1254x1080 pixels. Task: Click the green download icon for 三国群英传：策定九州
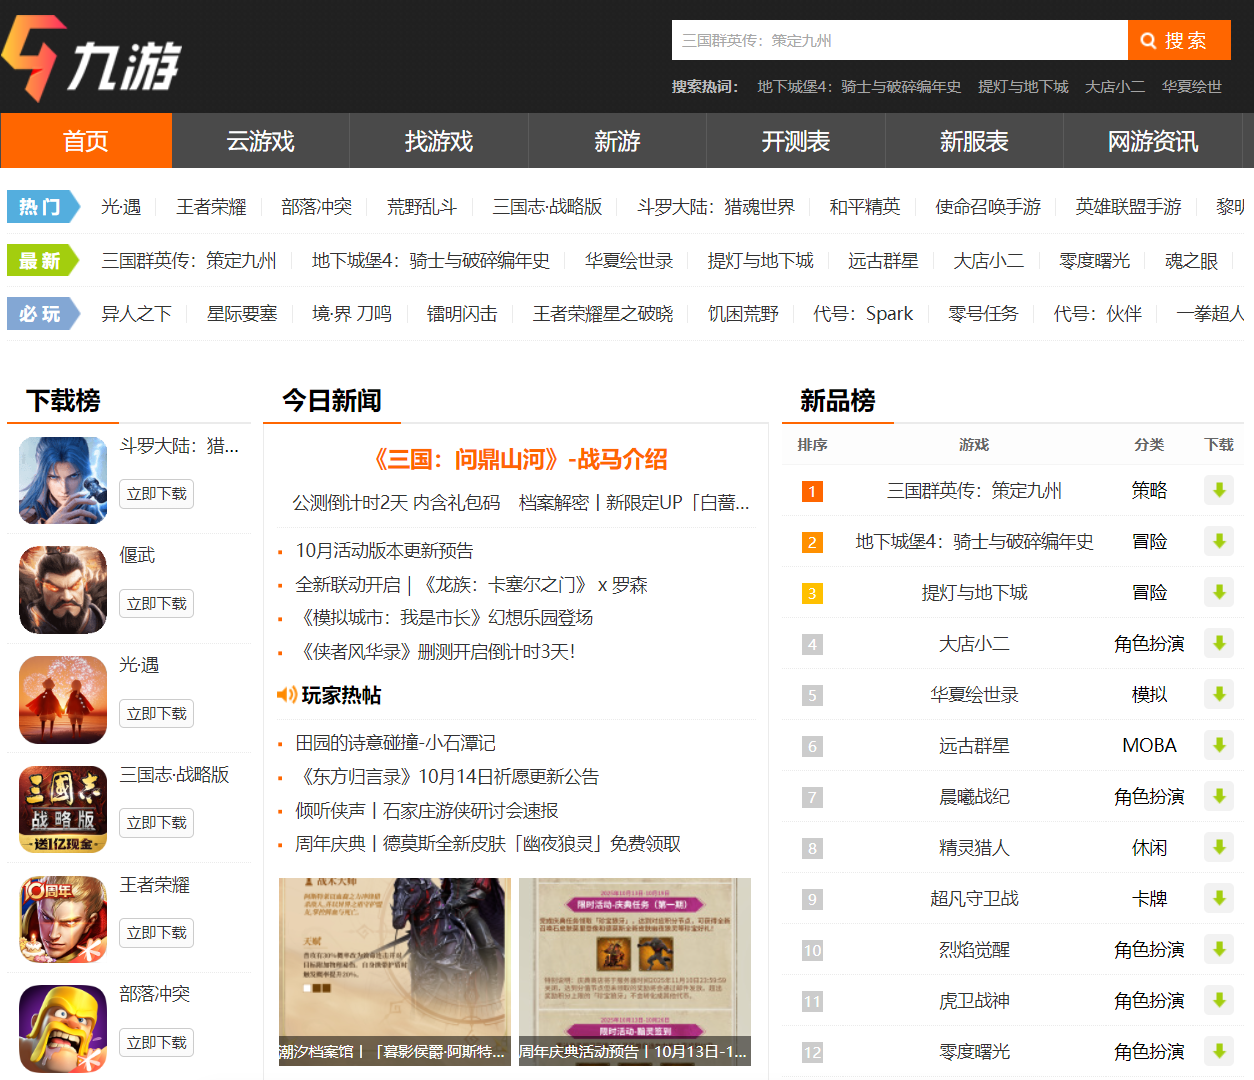(1218, 490)
